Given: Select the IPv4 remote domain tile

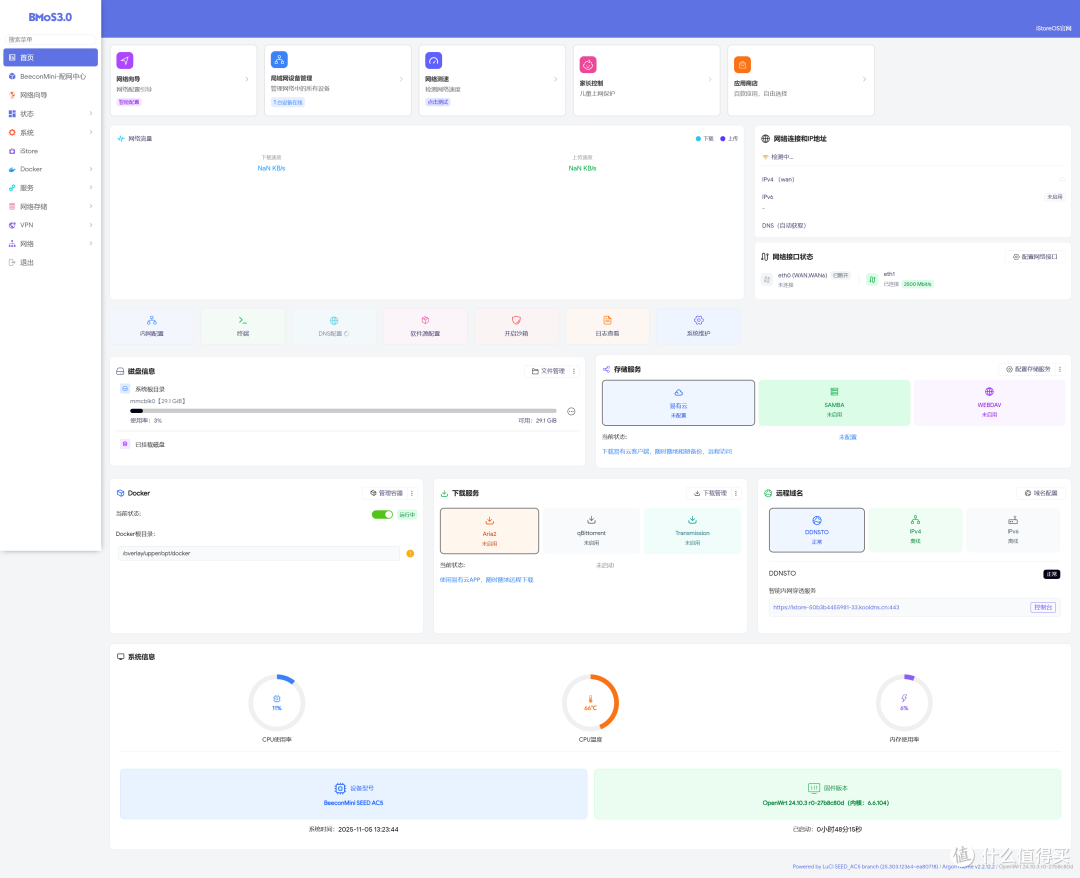Looking at the screenshot, I should pyautogui.click(x=915, y=530).
